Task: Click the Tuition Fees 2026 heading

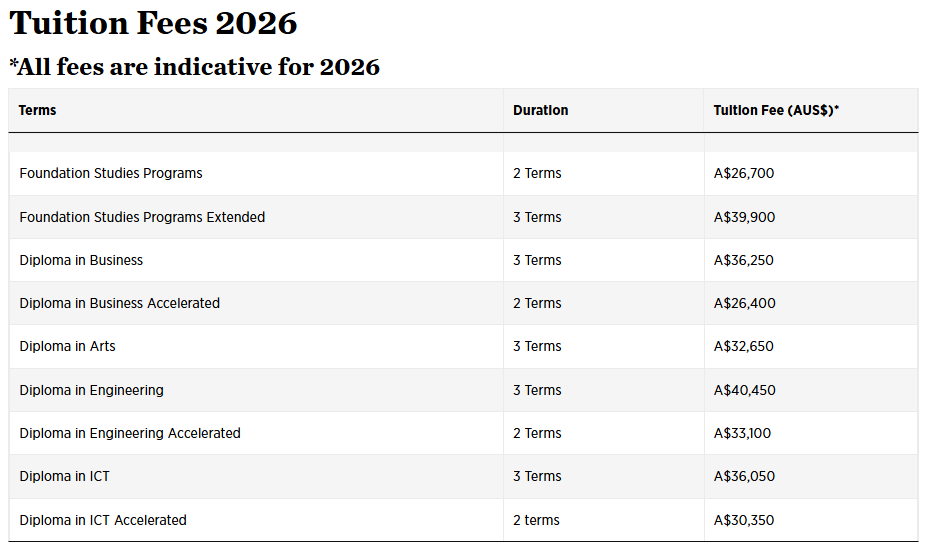Action: [153, 24]
